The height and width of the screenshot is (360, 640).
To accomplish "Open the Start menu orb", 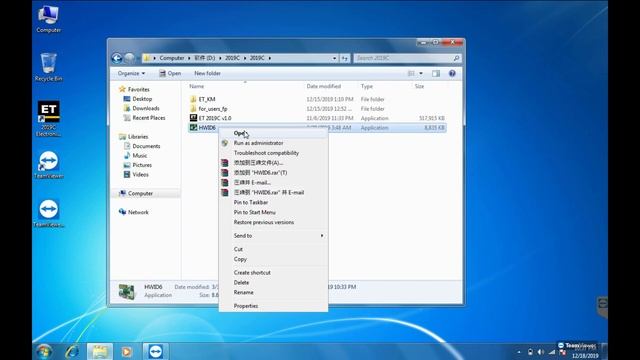I will point(44,351).
